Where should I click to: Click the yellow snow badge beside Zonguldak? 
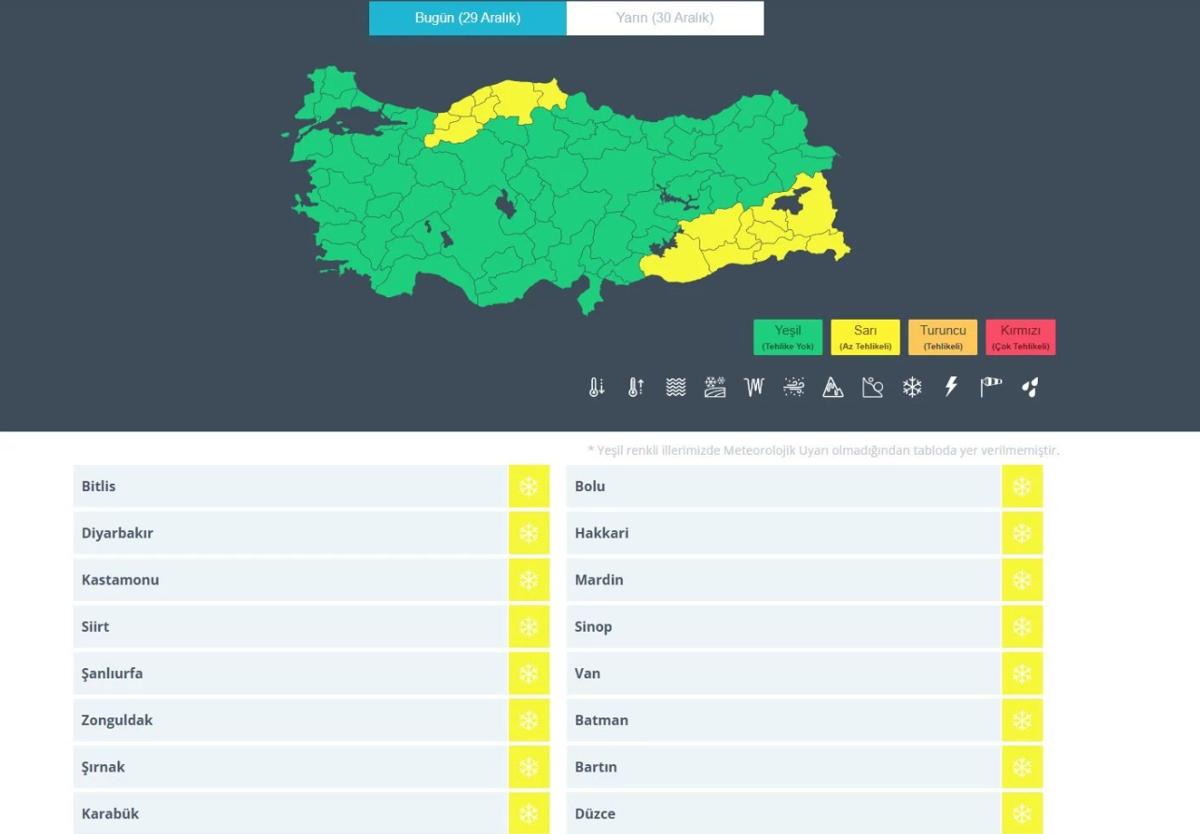529,720
